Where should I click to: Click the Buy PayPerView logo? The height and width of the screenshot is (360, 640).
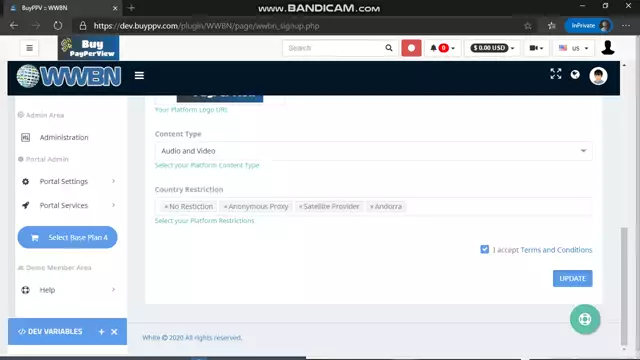(89, 48)
